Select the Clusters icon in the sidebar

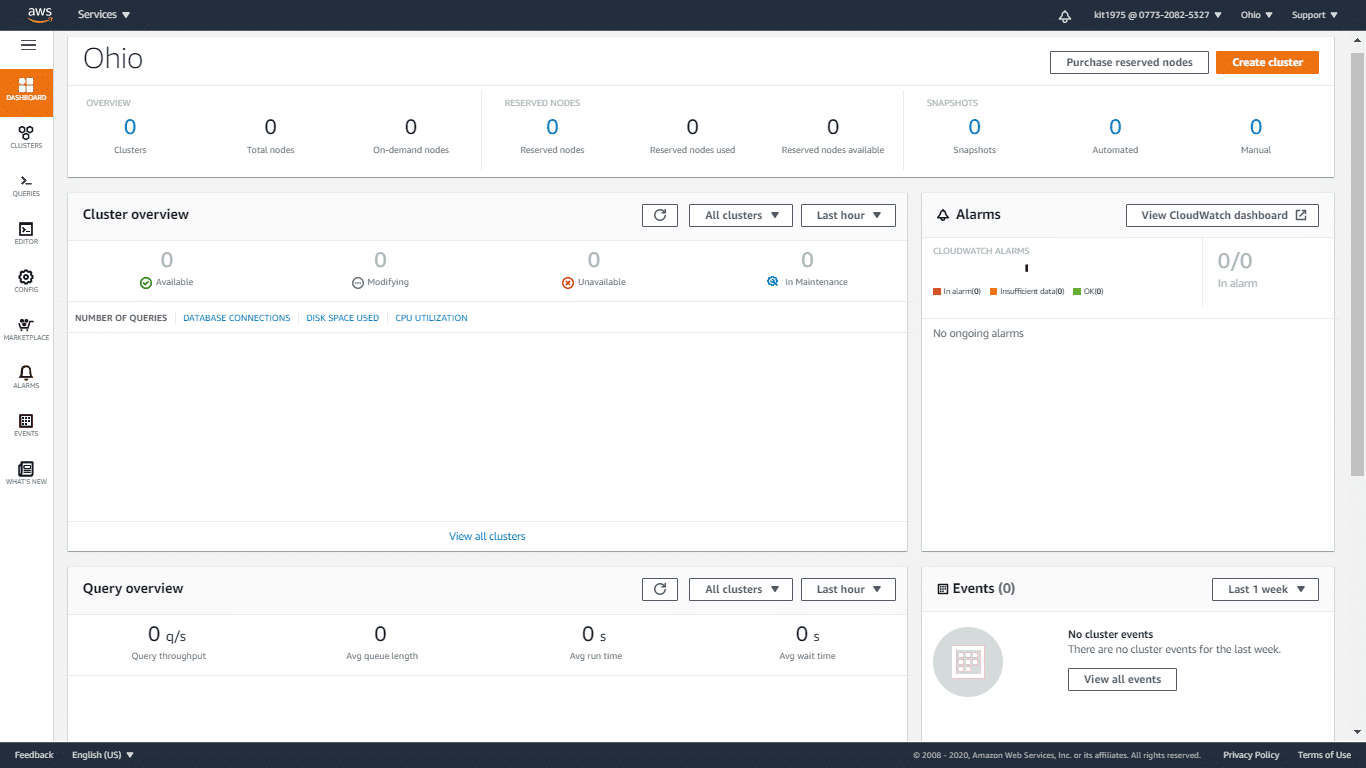click(26, 137)
